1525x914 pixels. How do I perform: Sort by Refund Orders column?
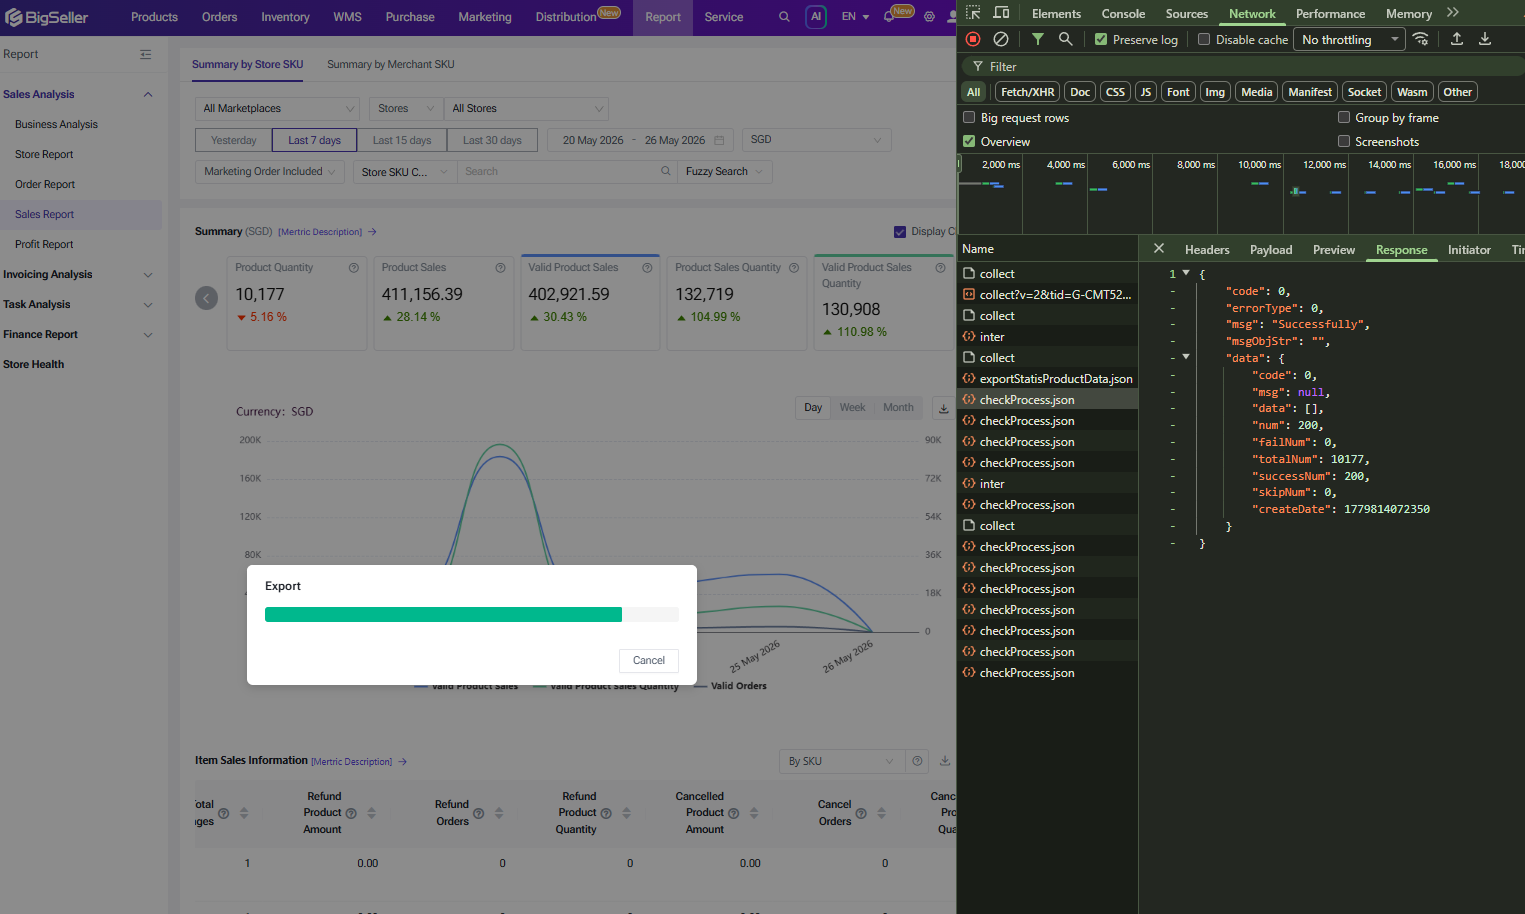pos(499,813)
